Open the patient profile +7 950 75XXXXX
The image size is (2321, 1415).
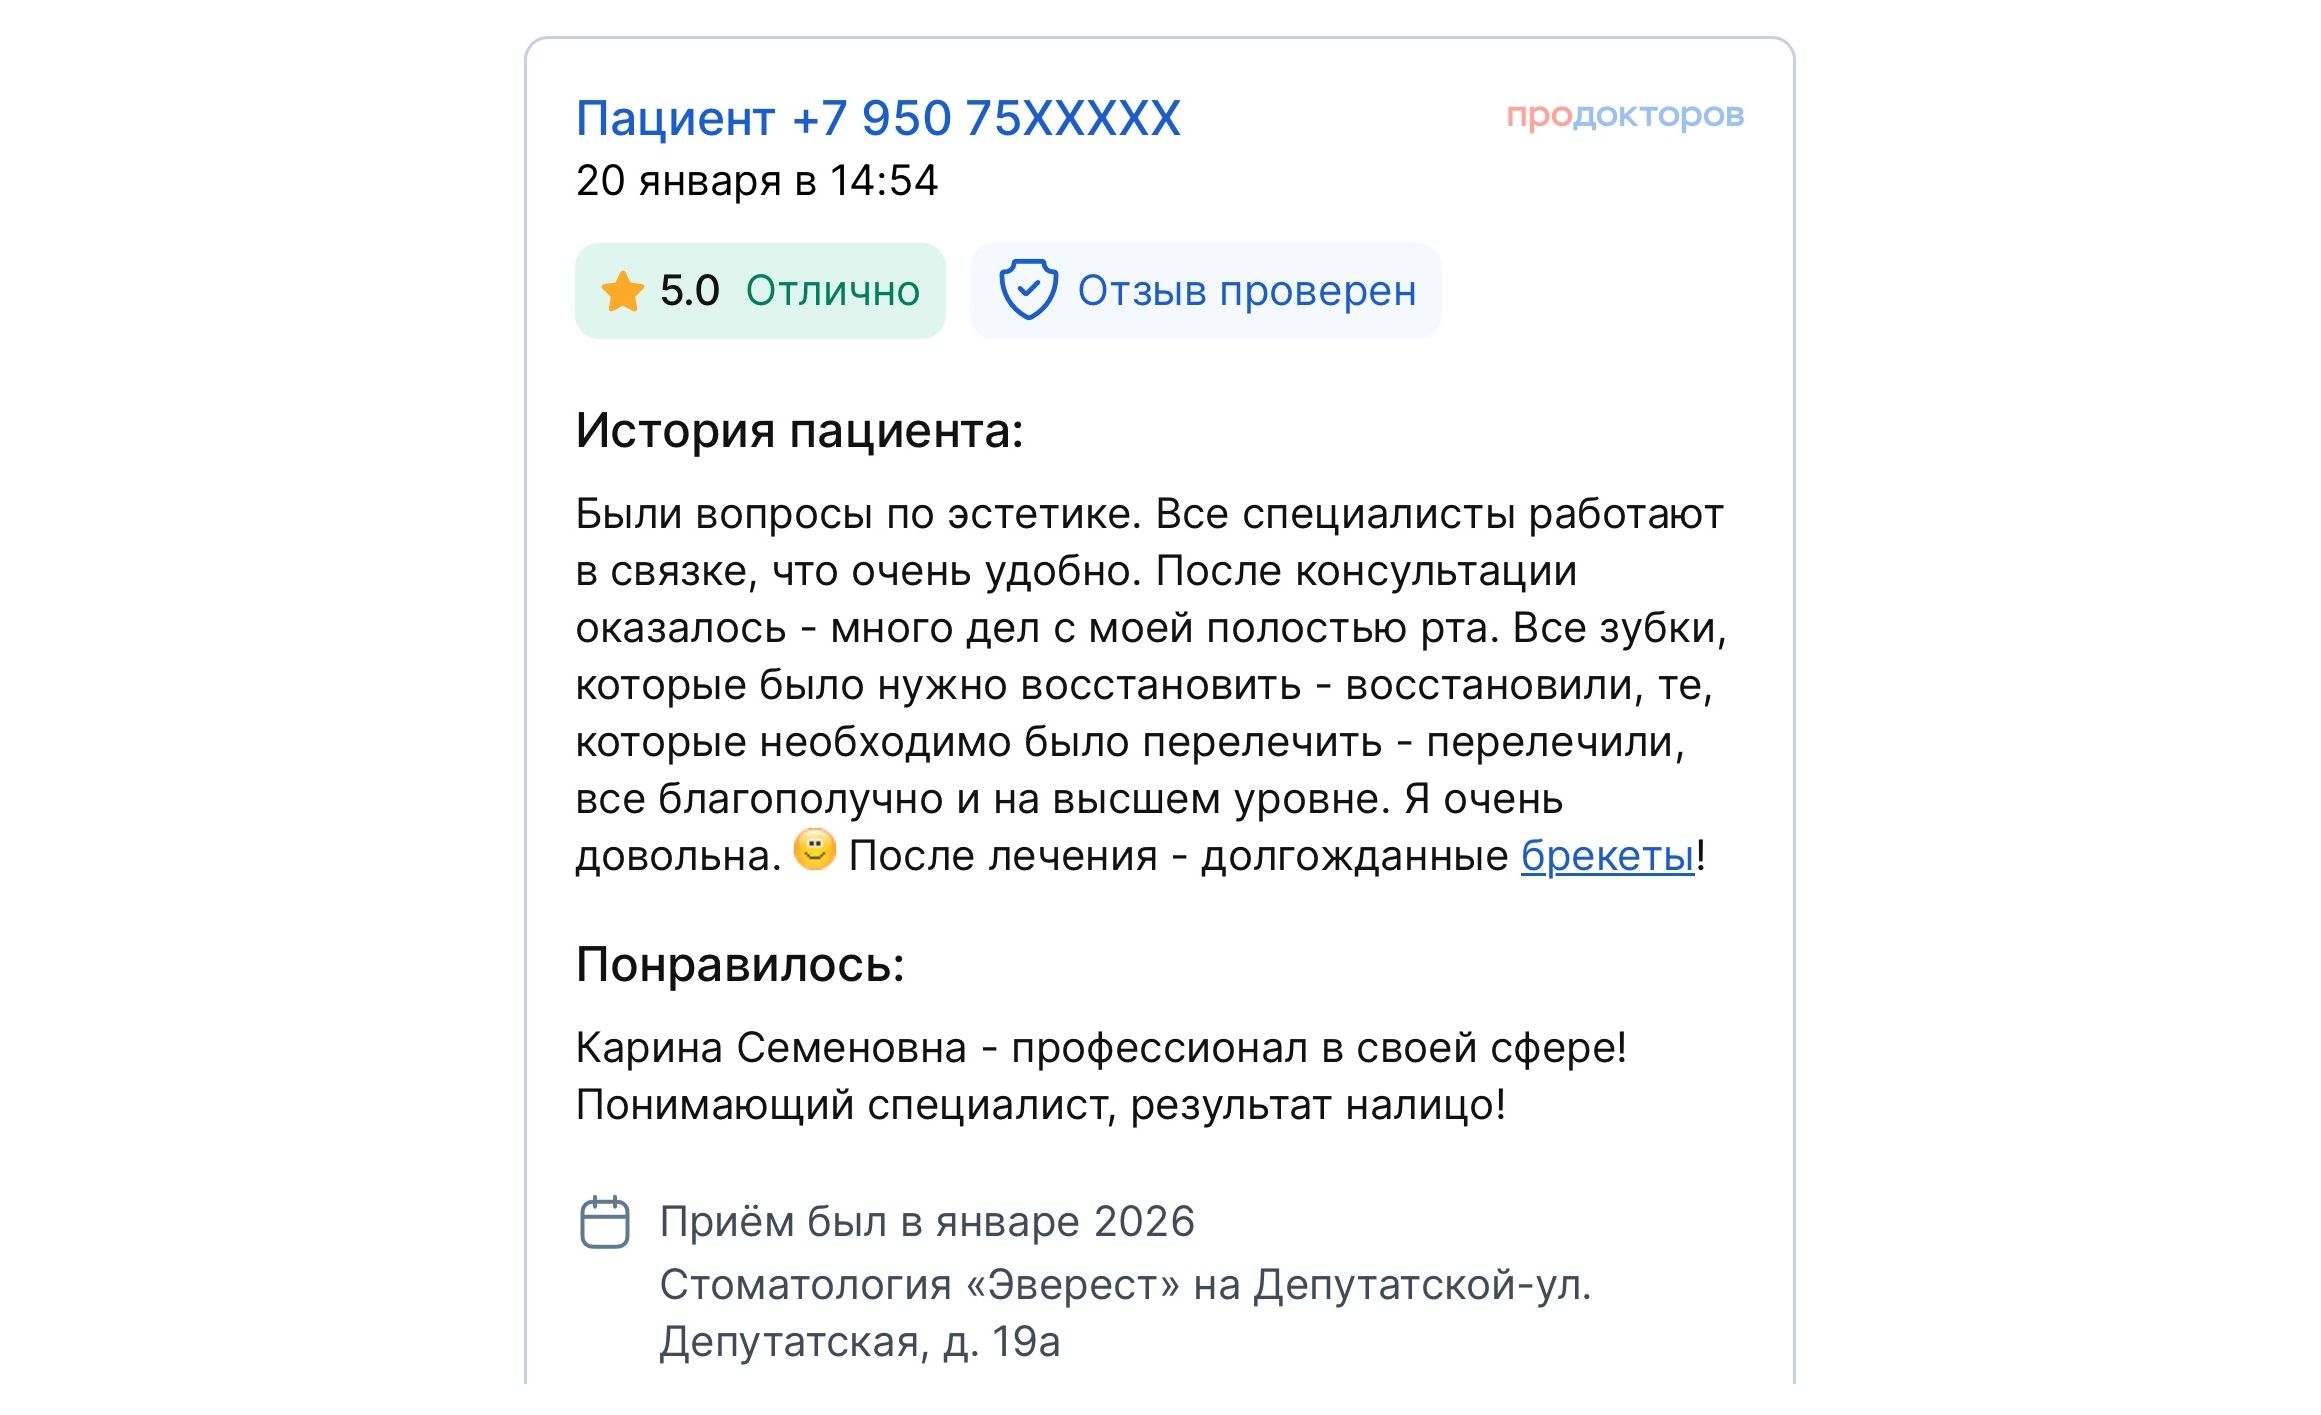pyautogui.click(x=878, y=118)
